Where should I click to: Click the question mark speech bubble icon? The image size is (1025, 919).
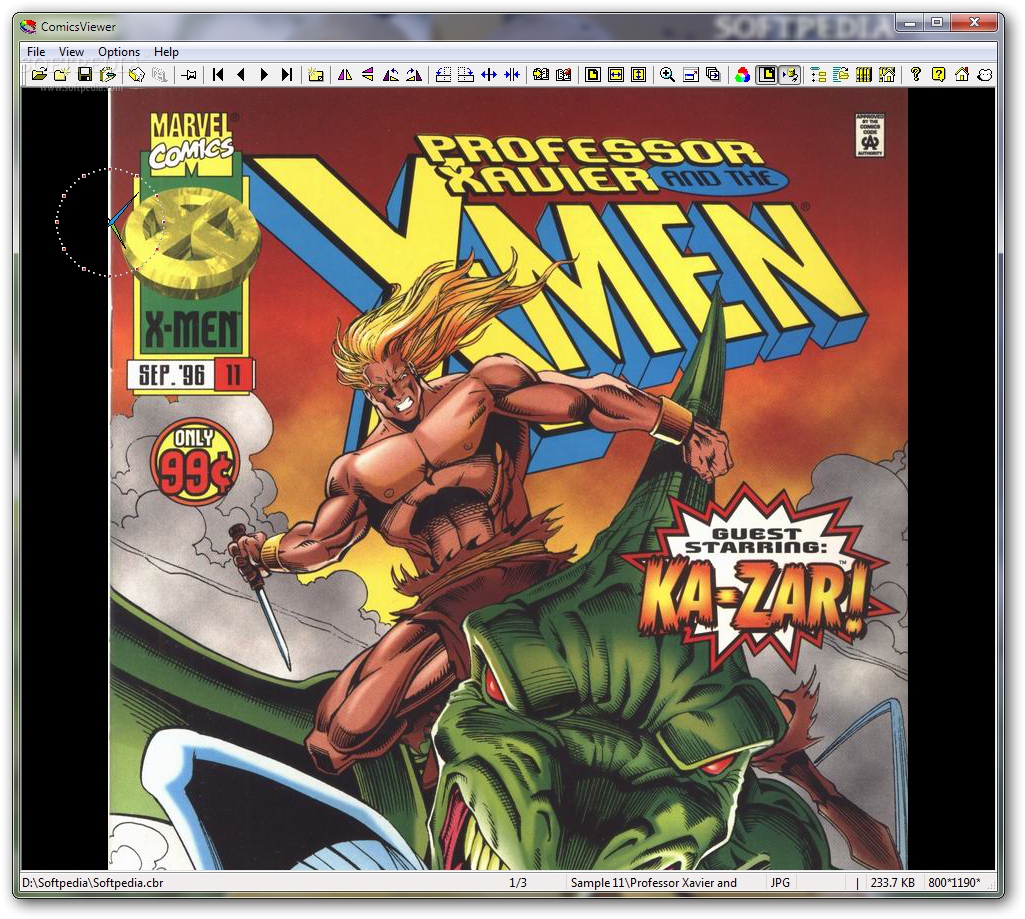click(938, 75)
